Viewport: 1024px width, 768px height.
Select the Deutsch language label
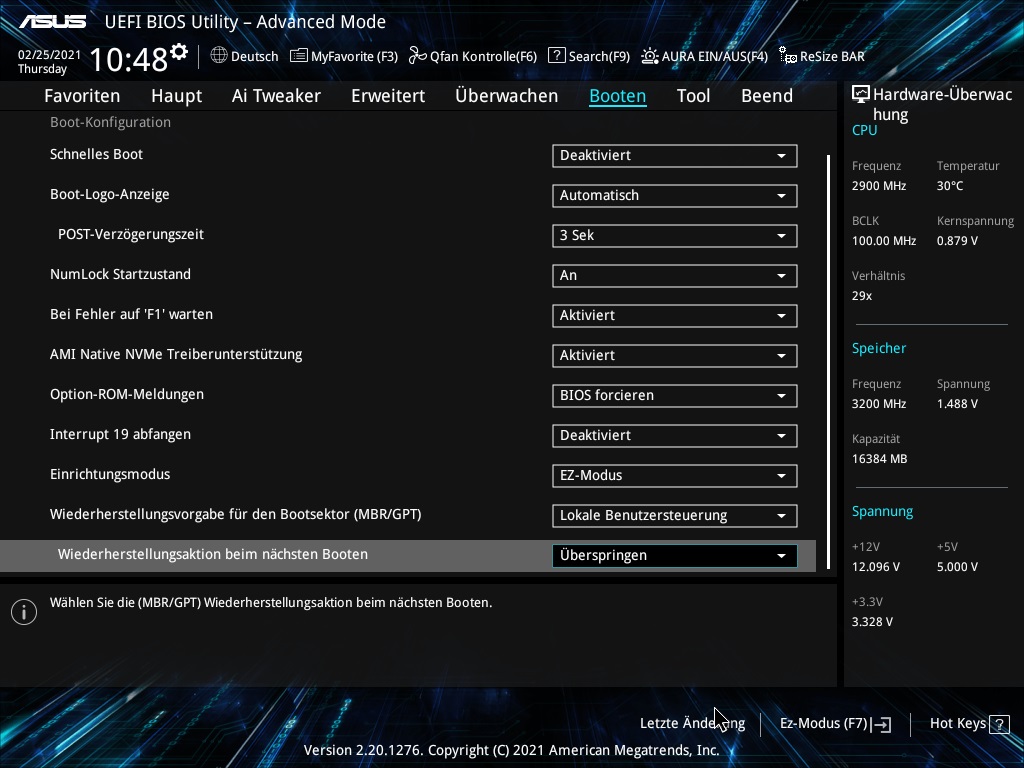coord(255,56)
